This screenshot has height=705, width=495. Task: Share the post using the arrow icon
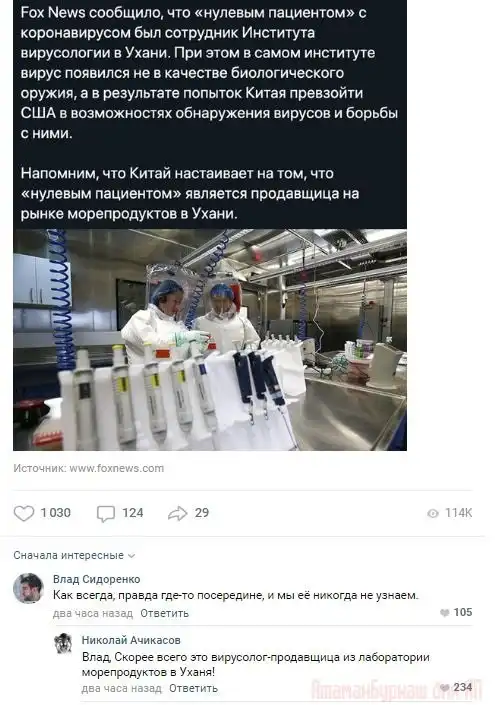pyautogui.click(x=178, y=513)
